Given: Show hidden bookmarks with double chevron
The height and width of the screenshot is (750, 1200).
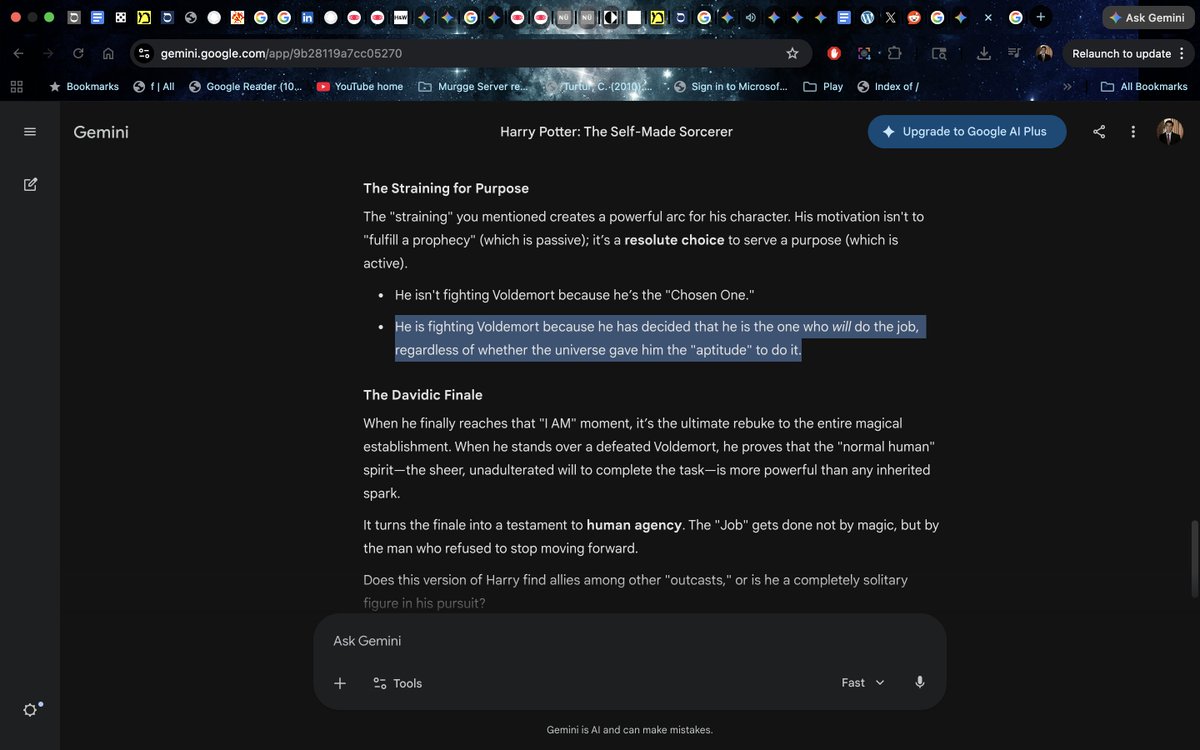Looking at the screenshot, I should coord(1067,87).
